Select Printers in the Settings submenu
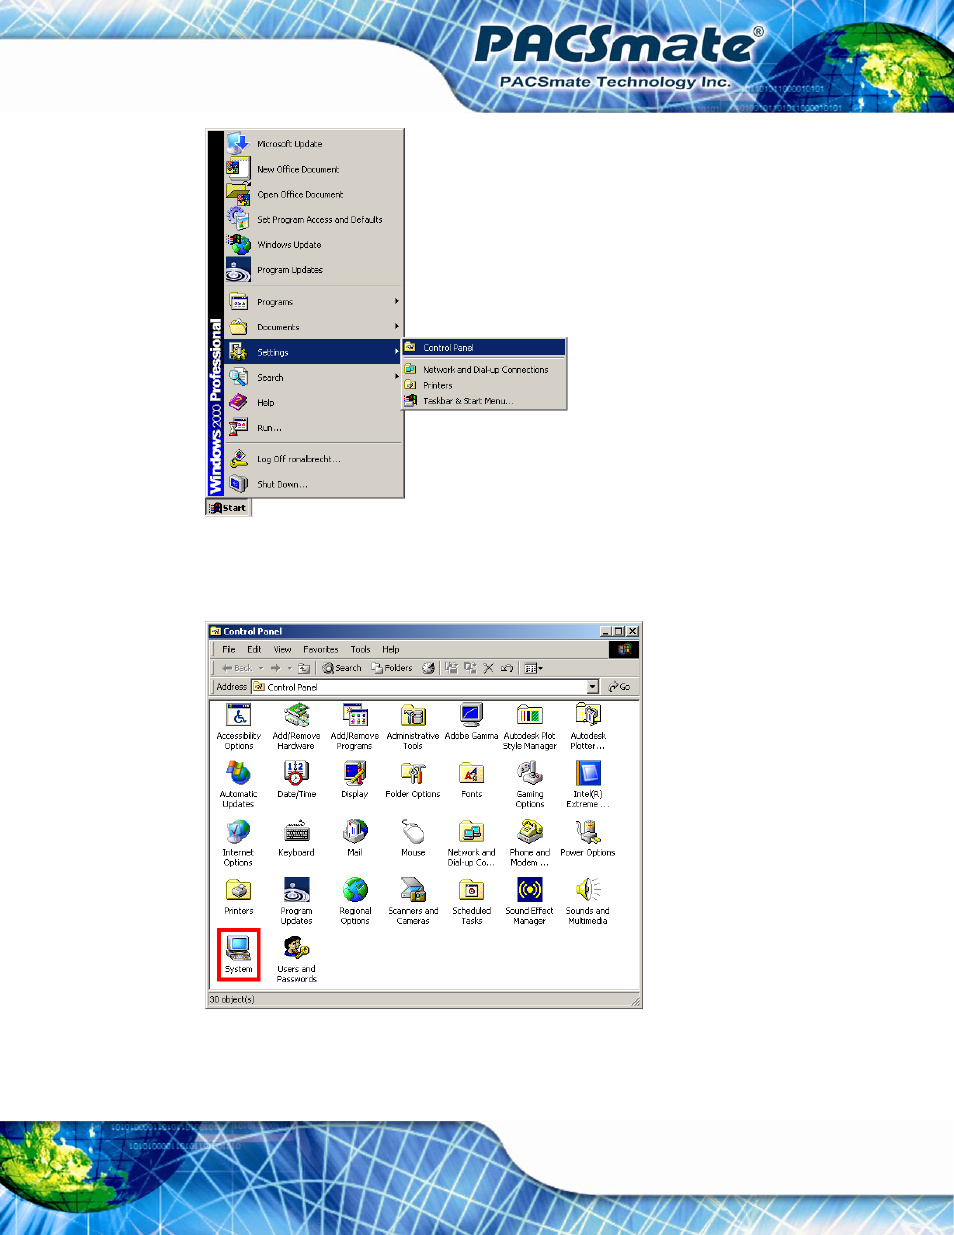 tap(484, 385)
